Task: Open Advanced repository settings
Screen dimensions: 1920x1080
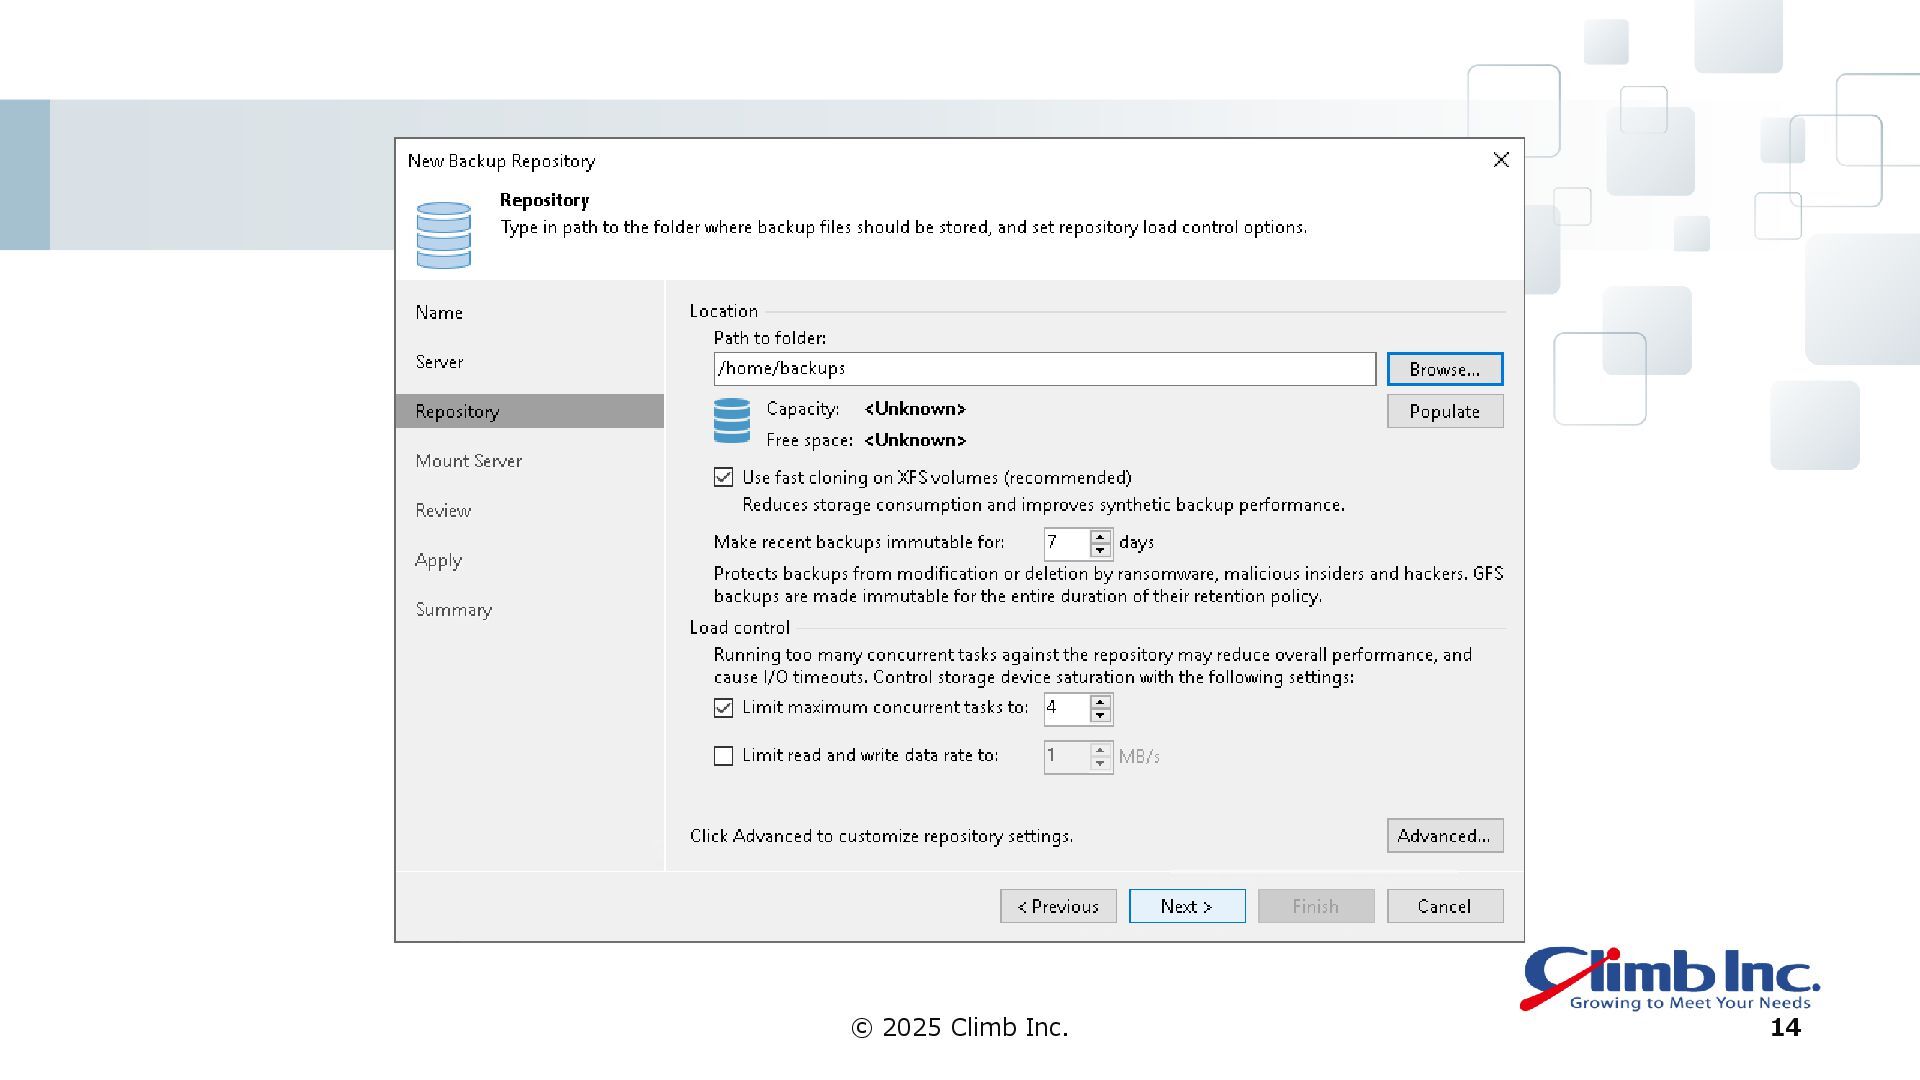Action: pyautogui.click(x=1444, y=836)
